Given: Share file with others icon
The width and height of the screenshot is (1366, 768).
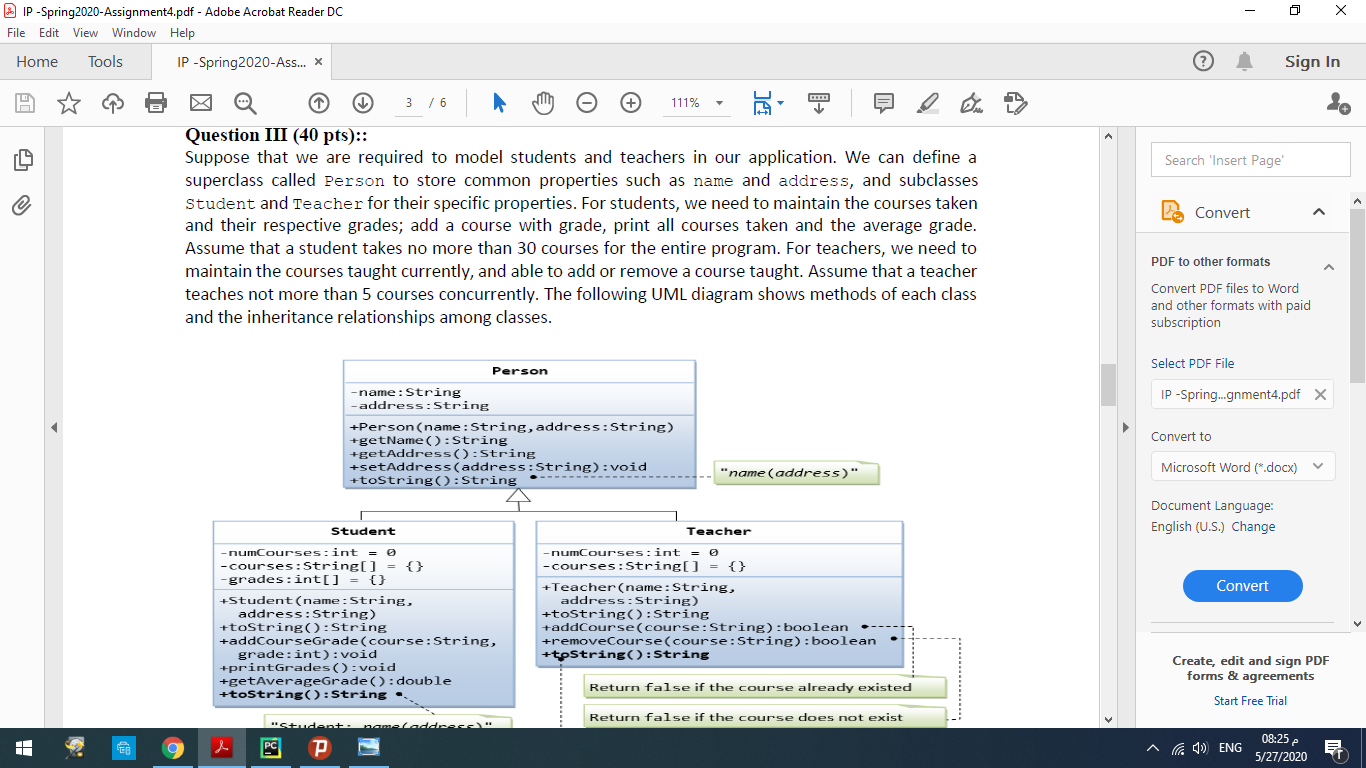Looking at the screenshot, I should pos(1338,103).
